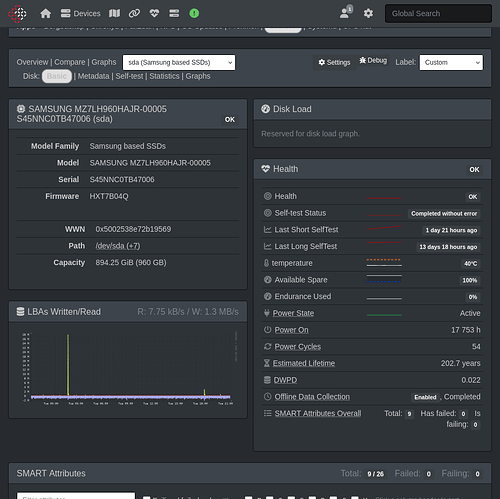This screenshot has height=499, width=500.
Task: Open the Metadata disk tab
Action: [94, 76]
